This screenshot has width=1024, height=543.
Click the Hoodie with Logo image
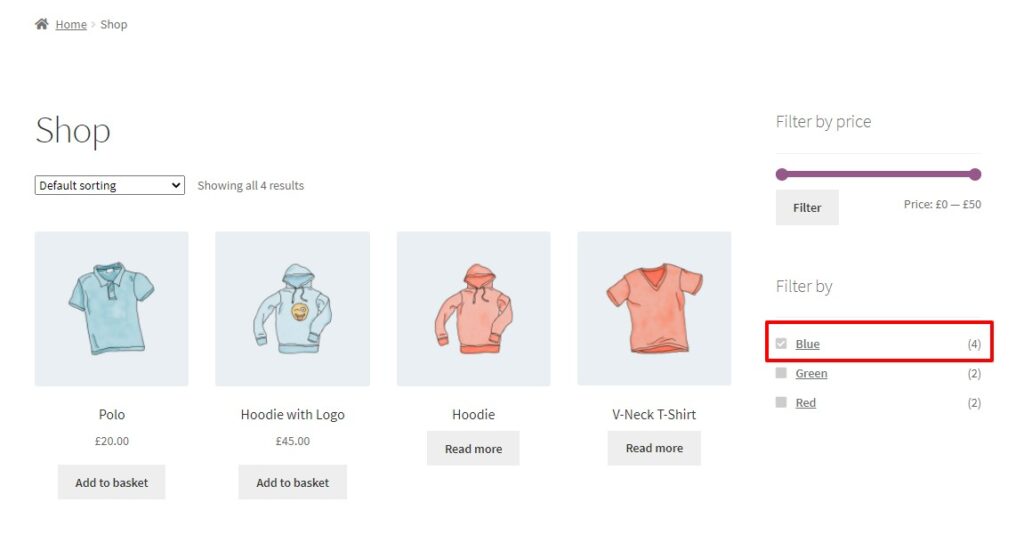pos(292,308)
